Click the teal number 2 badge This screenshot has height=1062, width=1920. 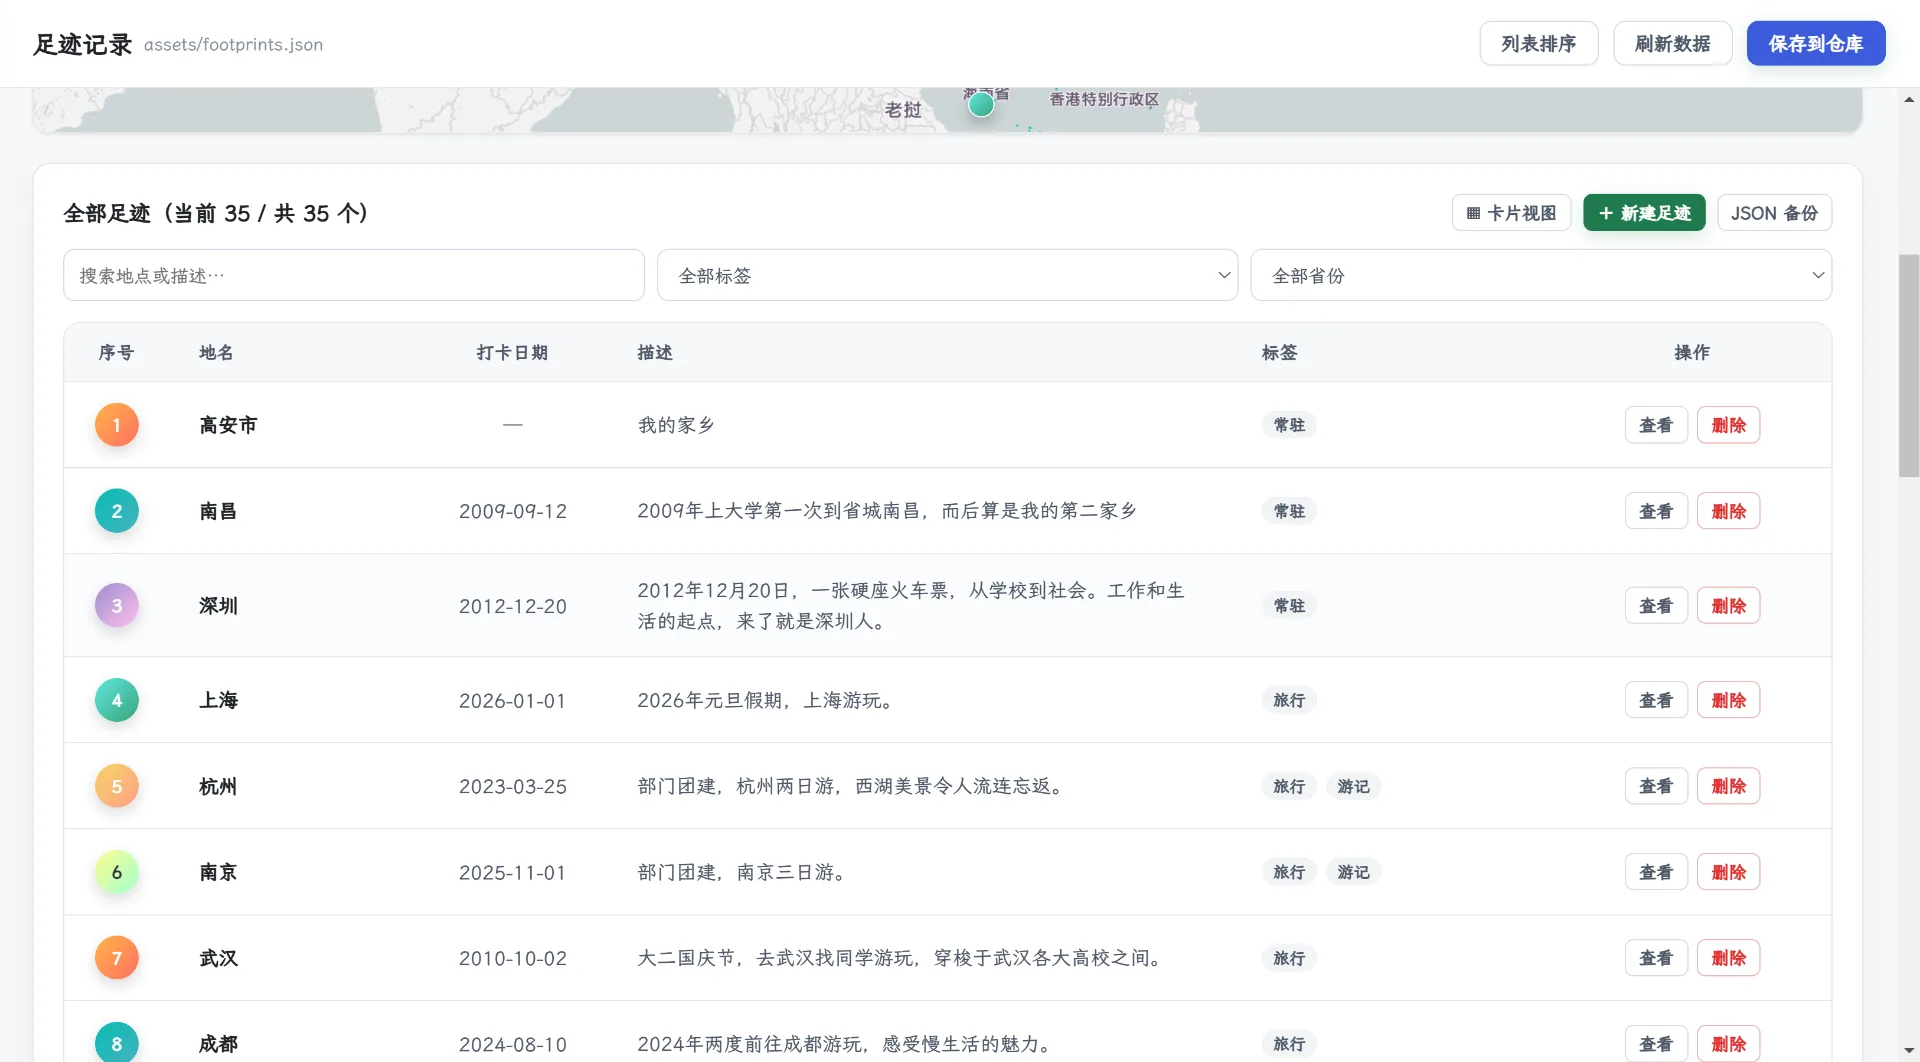117,511
